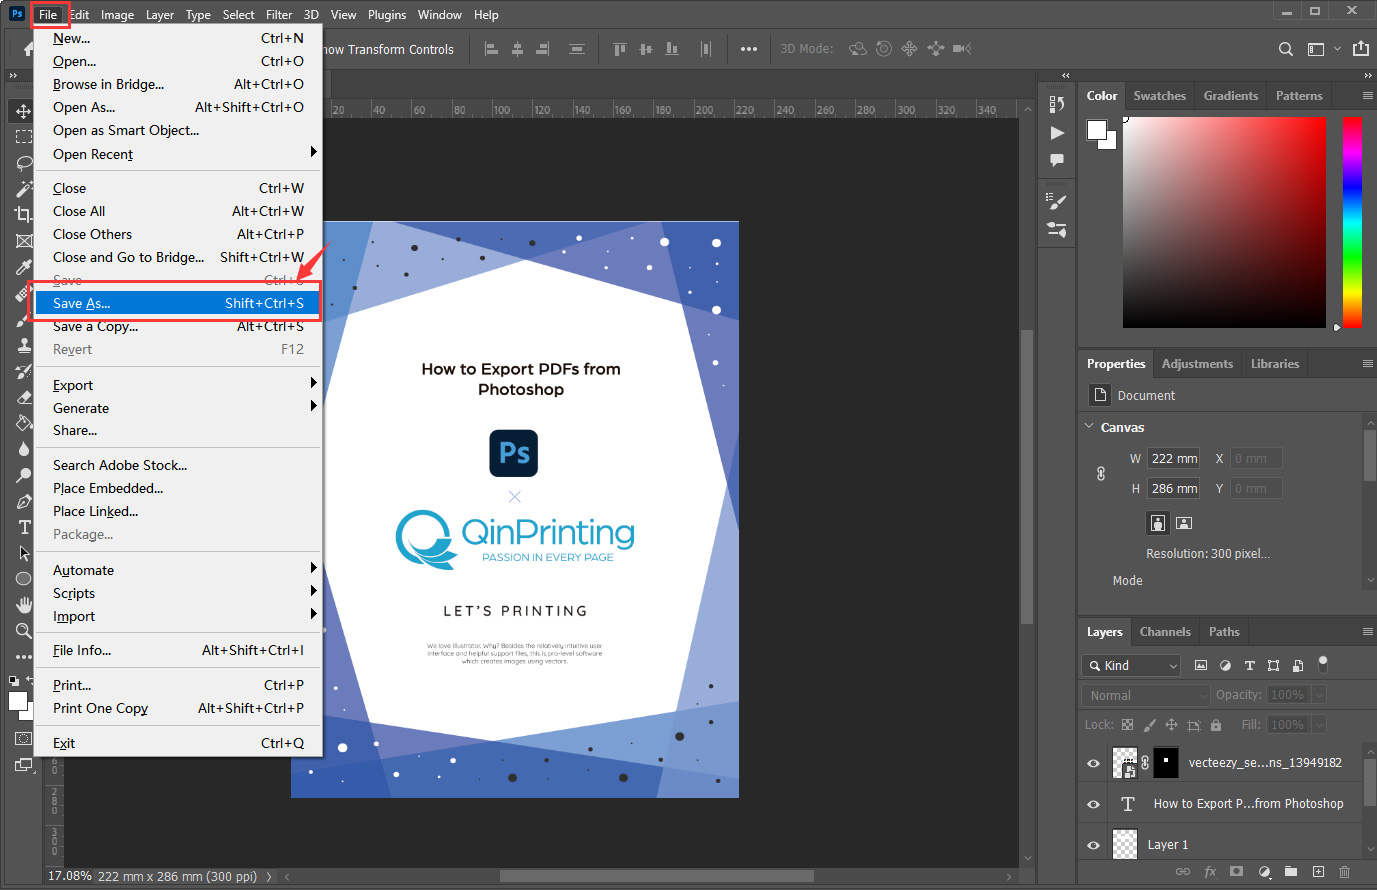
Task: Switch to the Swatches tab
Action: pos(1159,96)
